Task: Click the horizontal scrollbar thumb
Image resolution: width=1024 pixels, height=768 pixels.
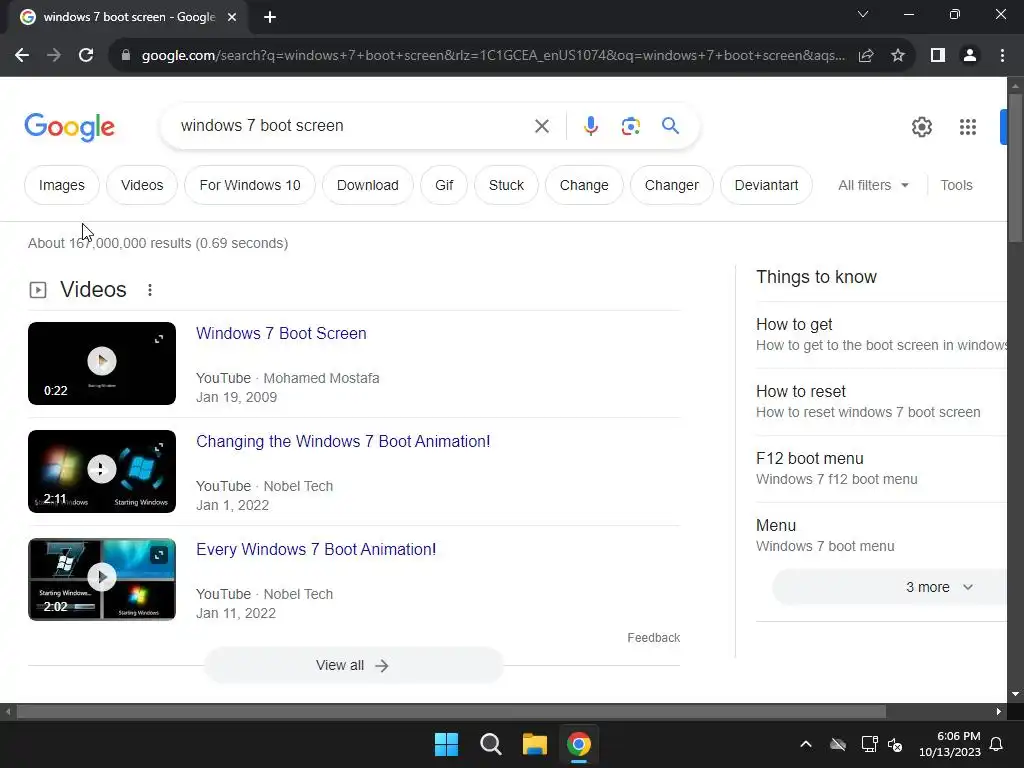Action: [451, 712]
